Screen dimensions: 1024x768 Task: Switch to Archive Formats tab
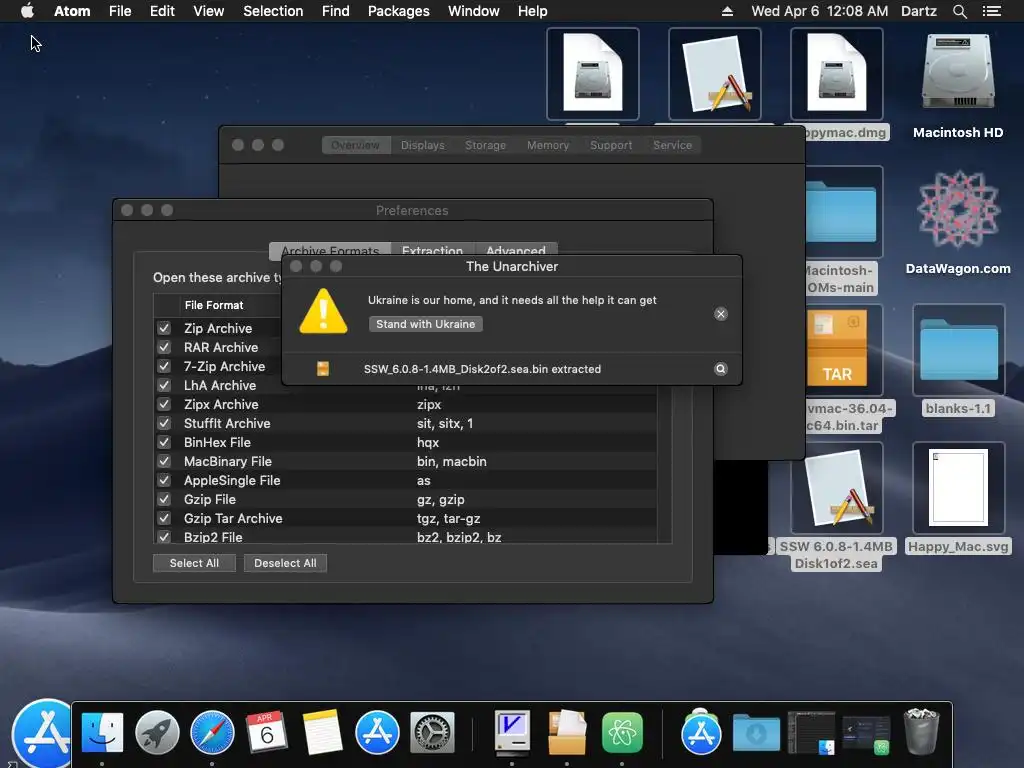coord(330,250)
